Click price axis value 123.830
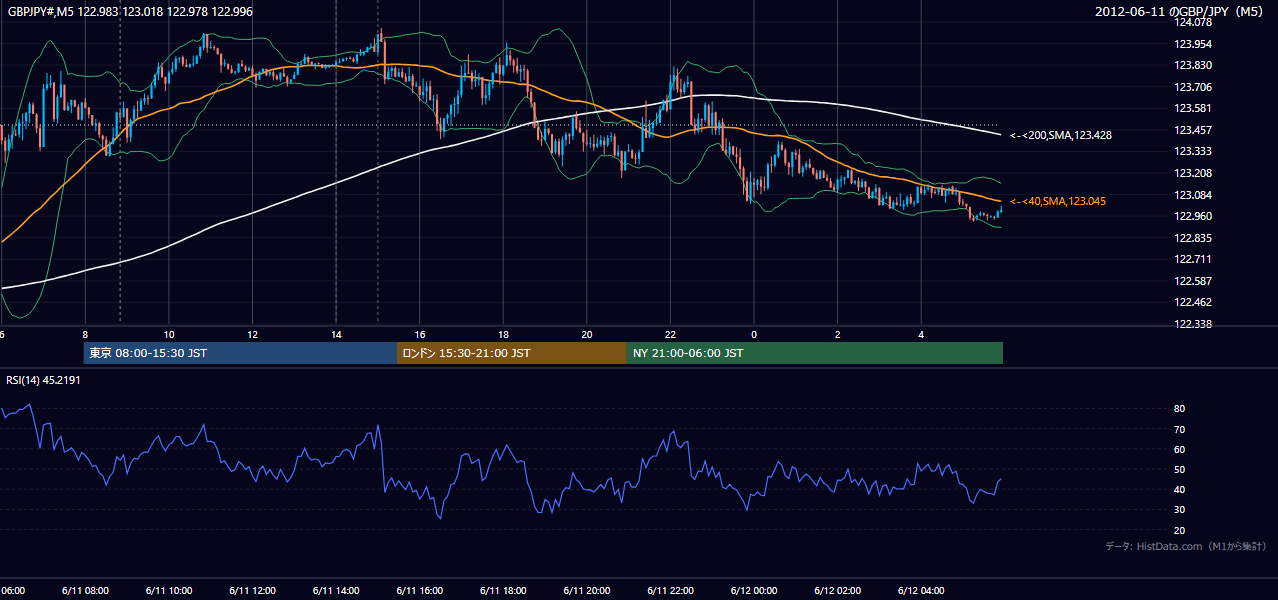The width and height of the screenshot is (1278, 600). (x=1194, y=66)
